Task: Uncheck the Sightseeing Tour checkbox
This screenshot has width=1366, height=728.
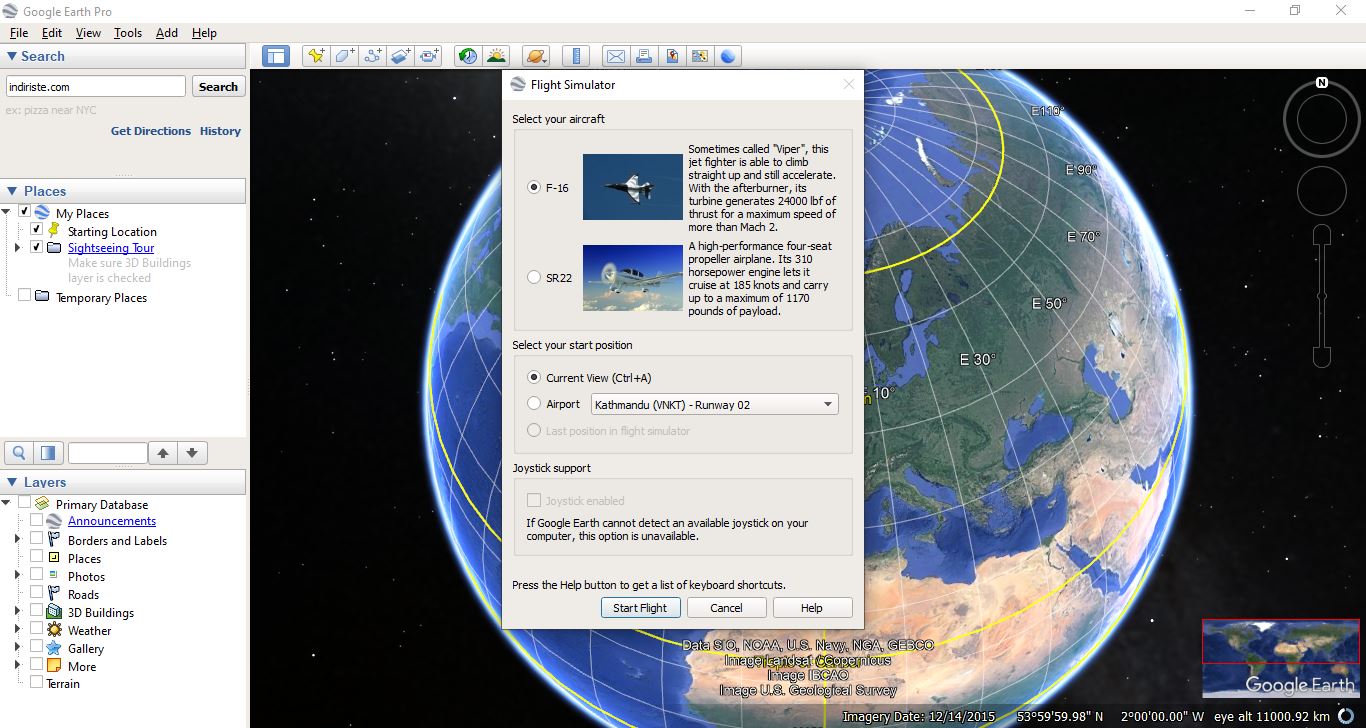Action: pyautogui.click(x=37, y=247)
